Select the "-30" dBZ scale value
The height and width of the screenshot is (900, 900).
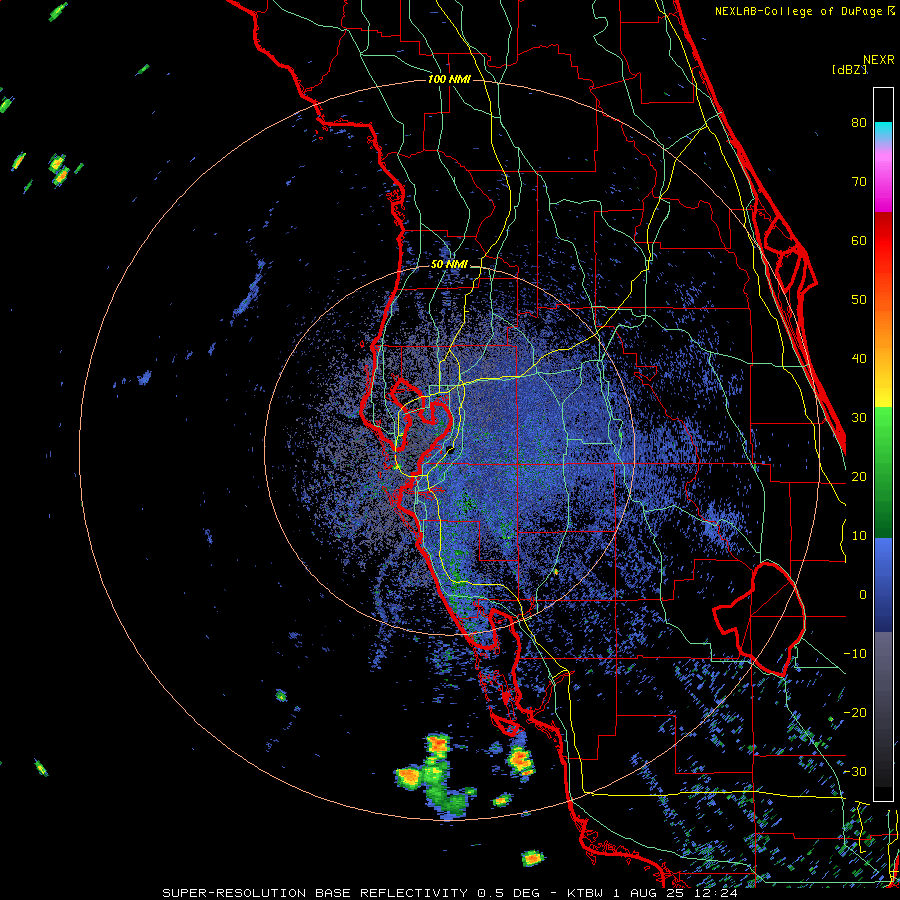coord(855,772)
